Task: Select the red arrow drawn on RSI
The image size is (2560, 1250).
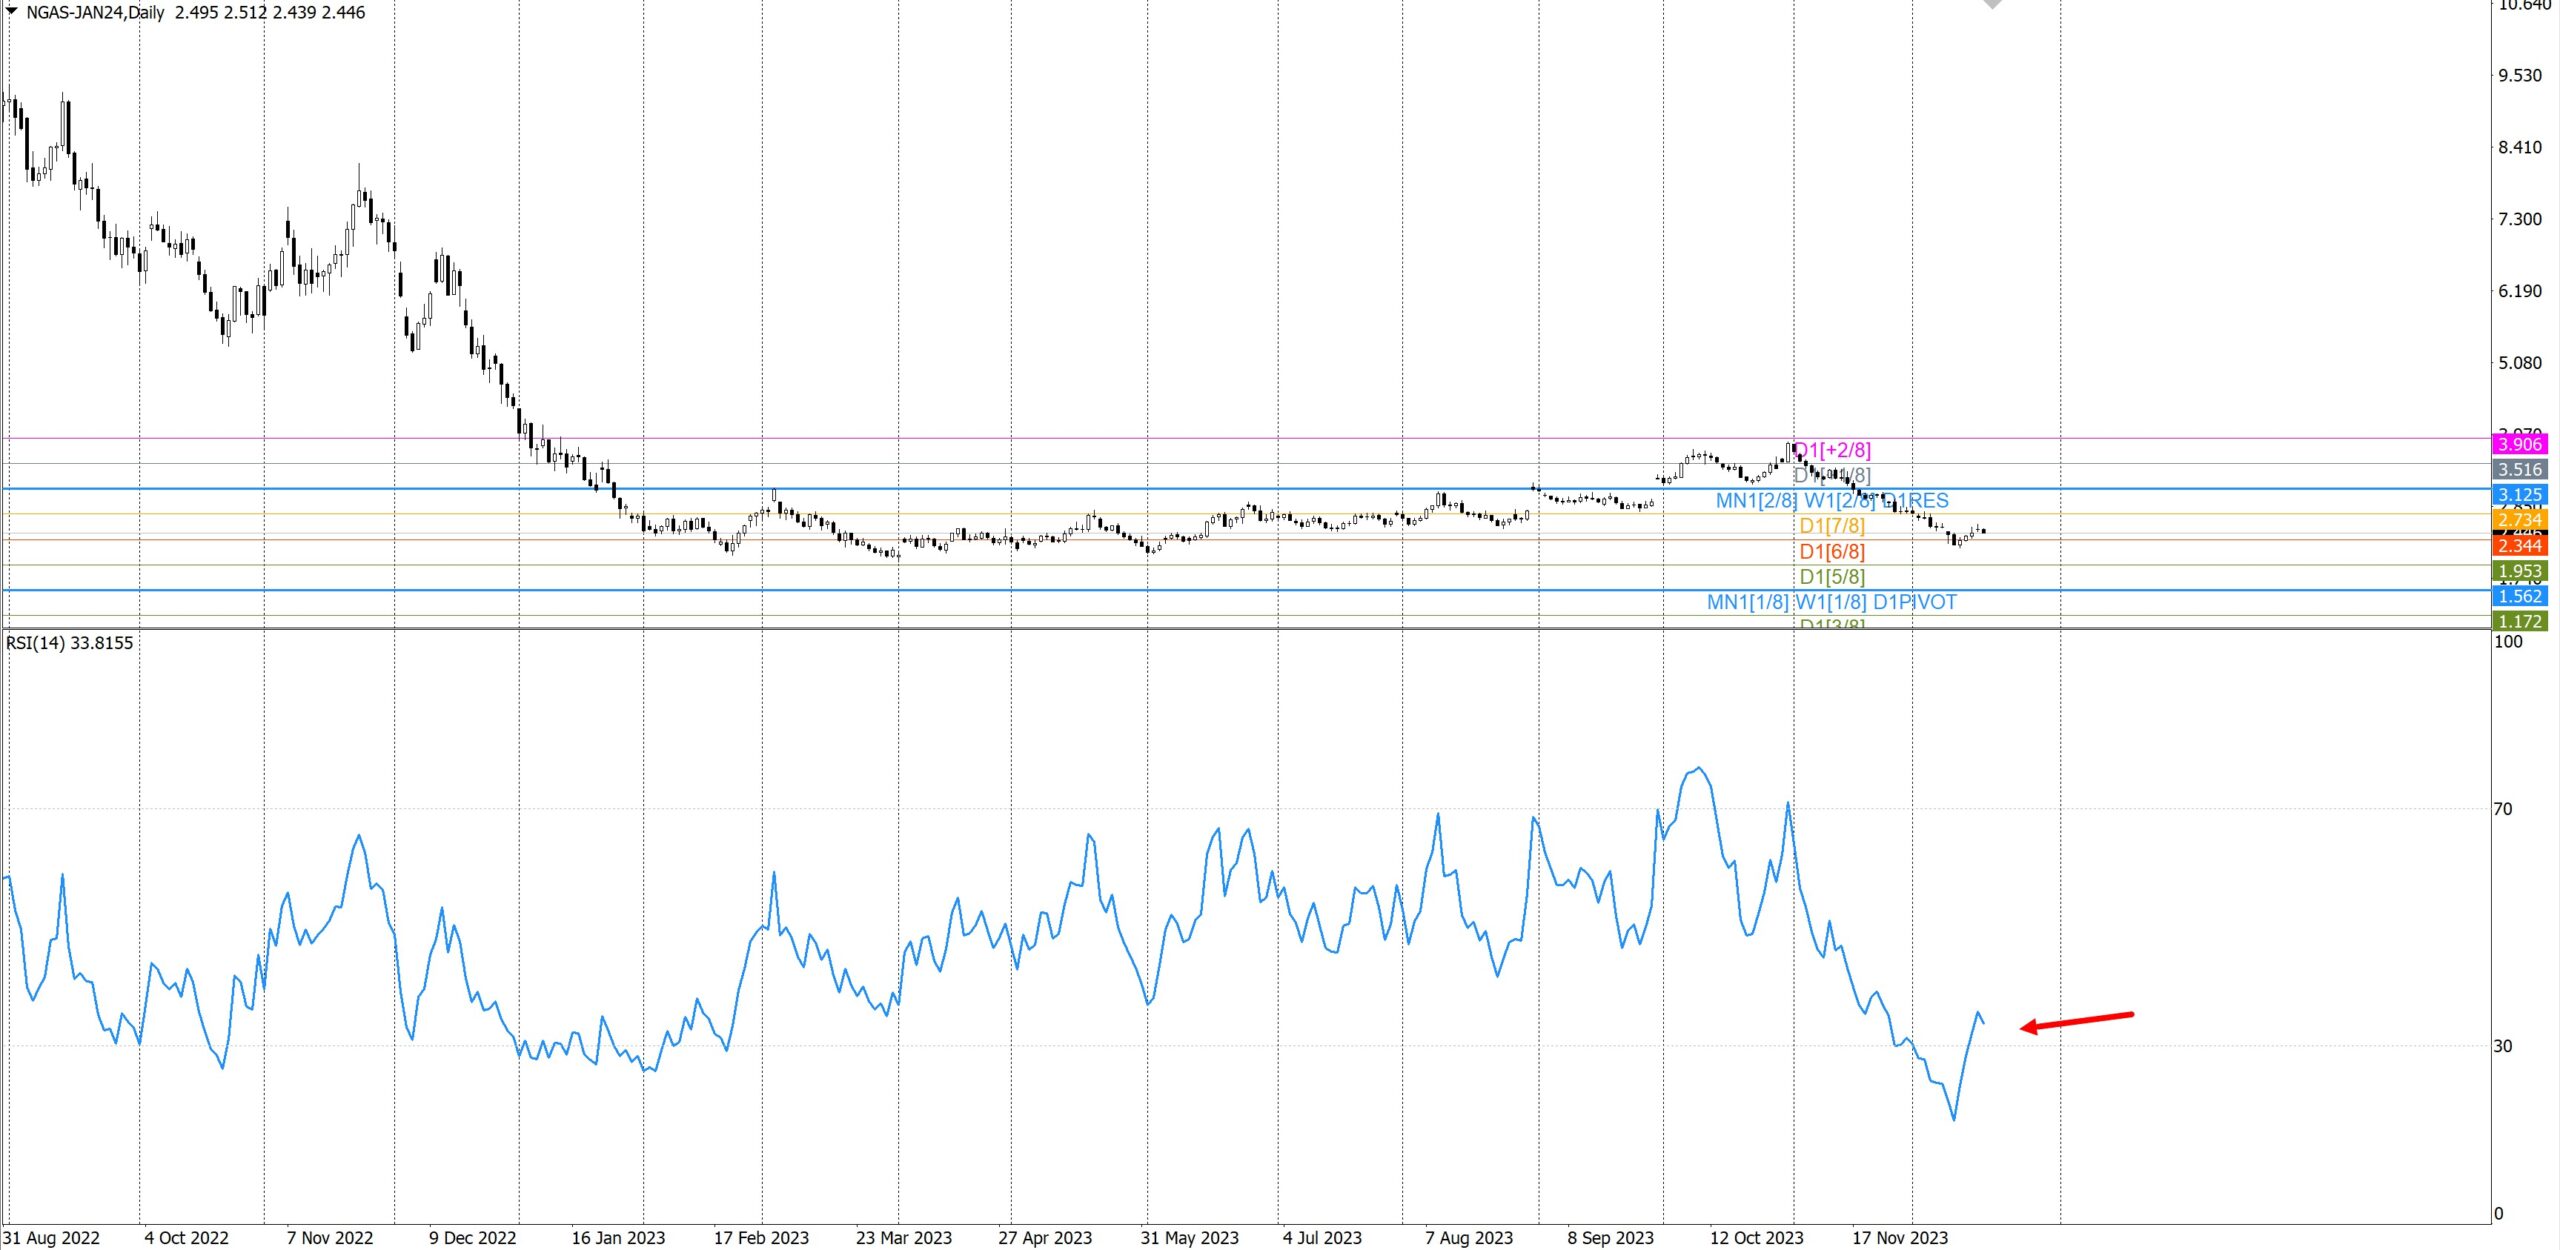Action: coord(2077,1021)
